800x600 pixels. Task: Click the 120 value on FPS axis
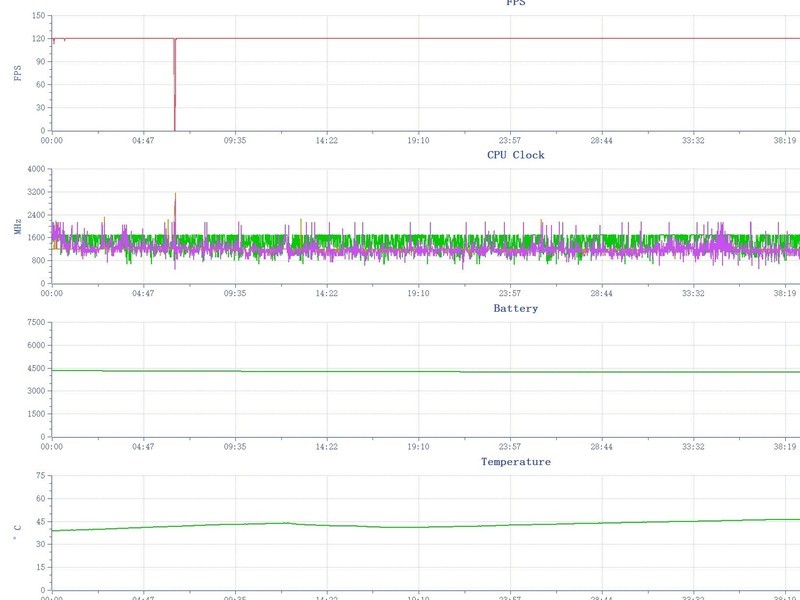pos(38,39)
